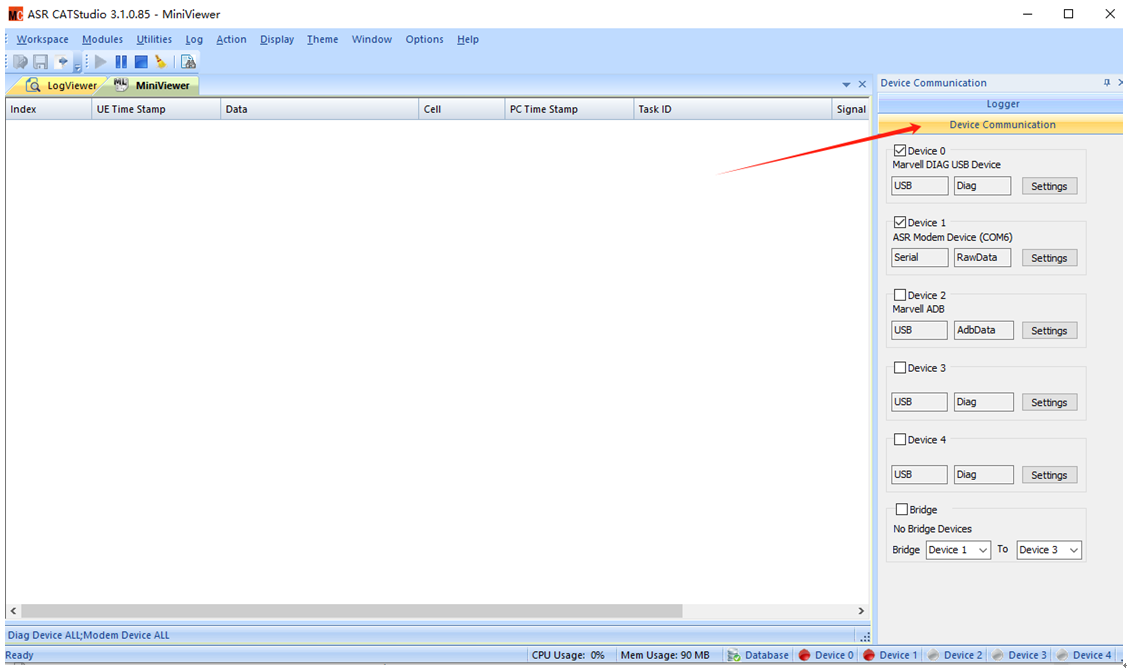The width and height of the screenshot is (1127, 668).
Task: Click the open workspace toolbar icon
Action: pyautogui.click(x=20, y=62)
